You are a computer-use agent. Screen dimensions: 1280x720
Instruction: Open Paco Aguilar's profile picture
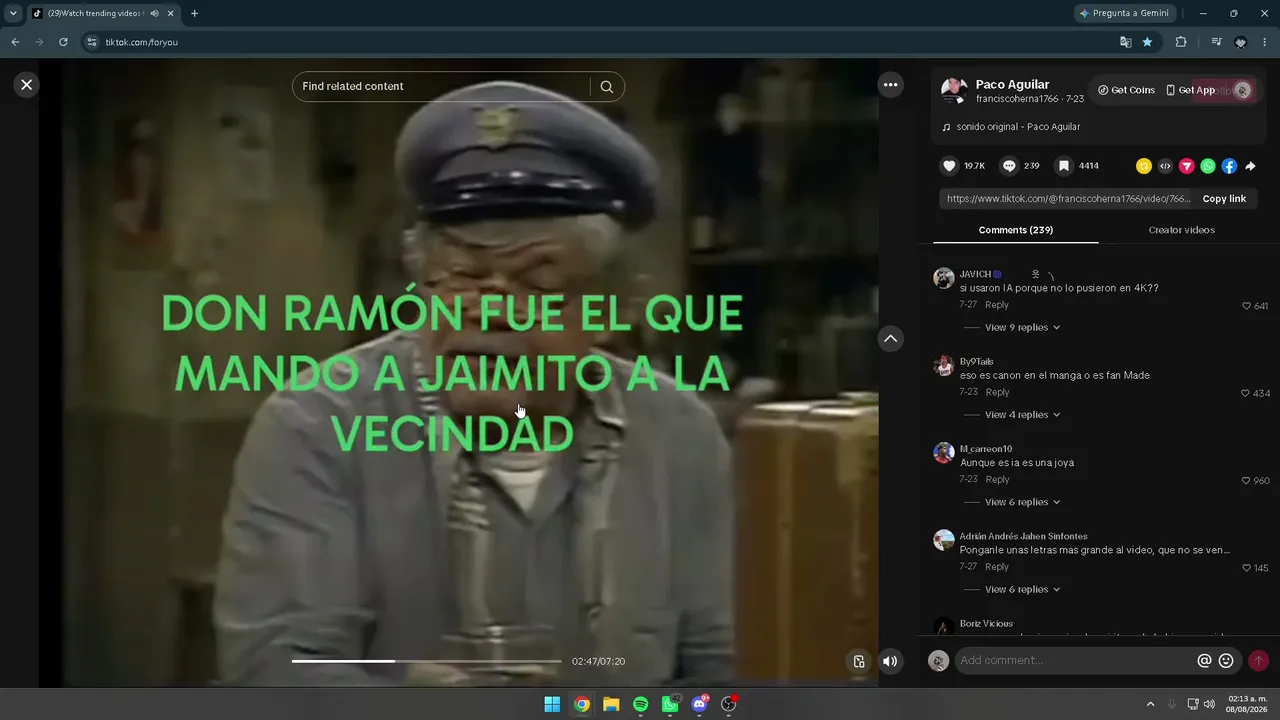[x=953, y=90]
